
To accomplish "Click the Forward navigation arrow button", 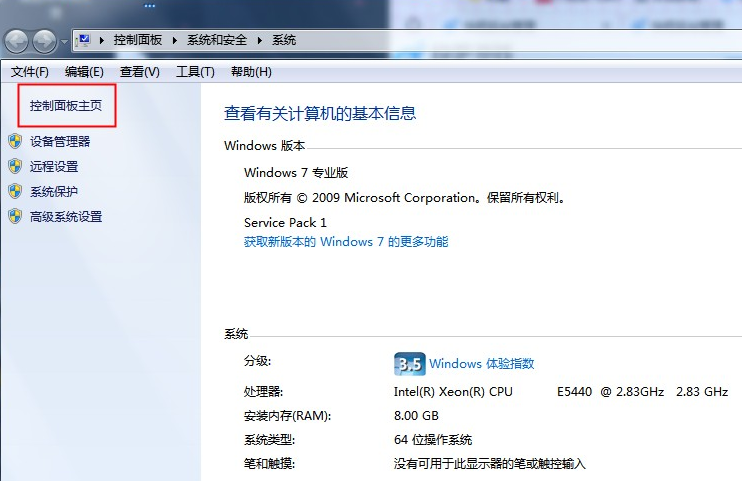I will coord(45,41).
